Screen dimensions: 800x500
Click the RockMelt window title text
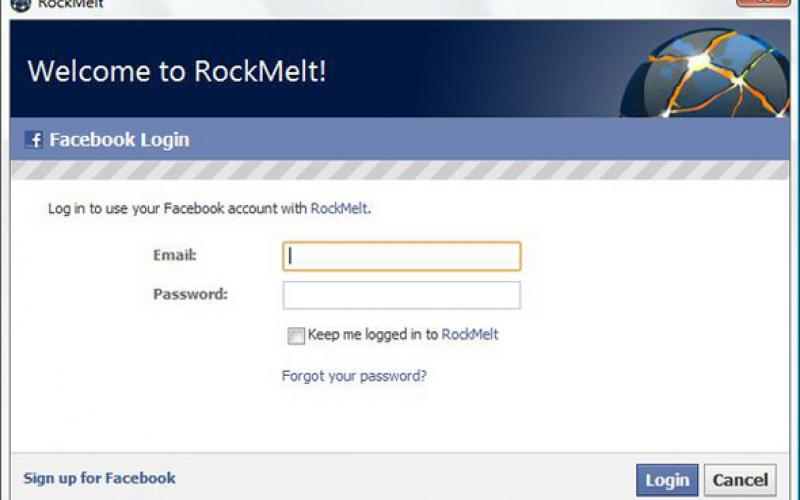pos(70,4)
